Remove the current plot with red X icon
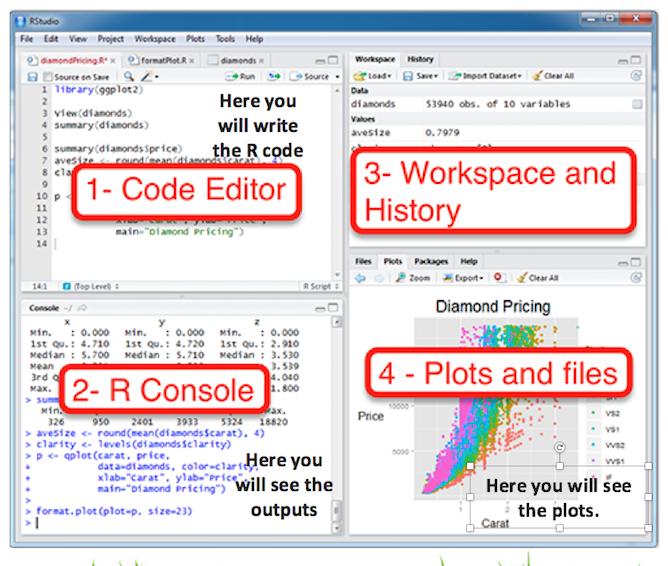This screenshot has height=566, width=668. tap(499, 277)
